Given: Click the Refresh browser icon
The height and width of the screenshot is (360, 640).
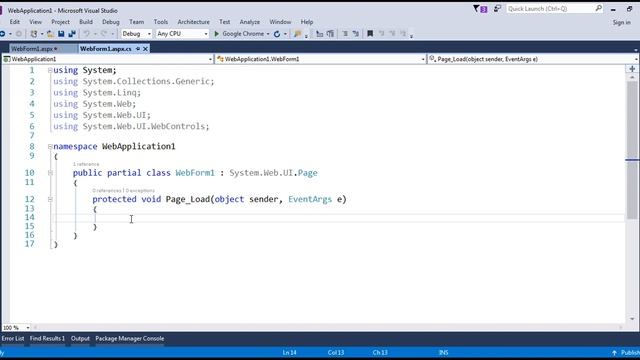Looking at the screenshot, I should pos(277,34).
